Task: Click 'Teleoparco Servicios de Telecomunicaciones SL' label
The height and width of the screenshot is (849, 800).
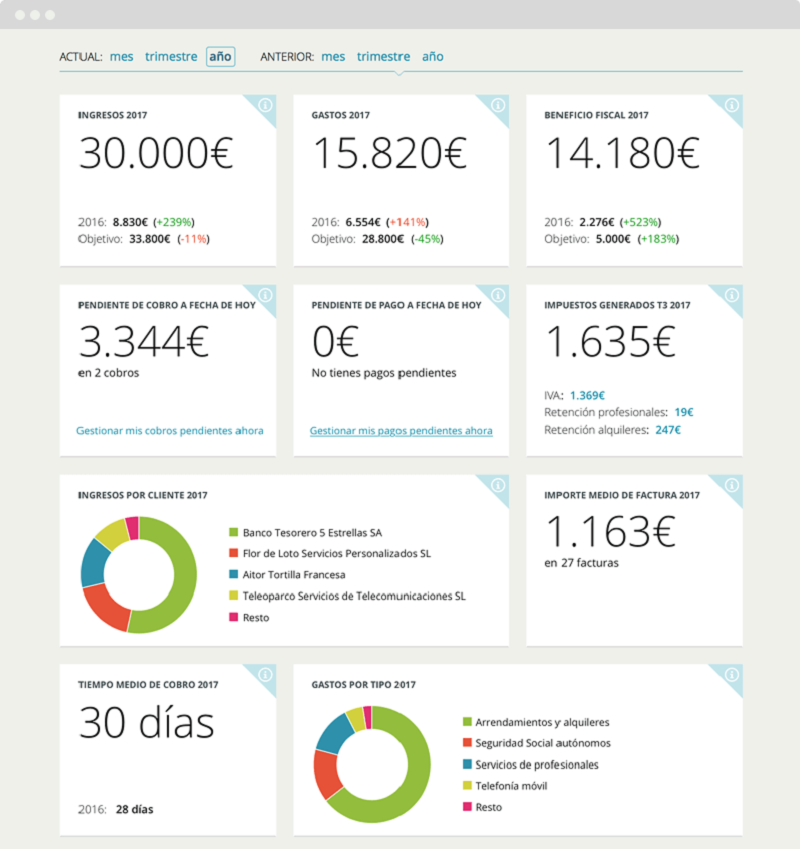Action: (x=354, y=596)
